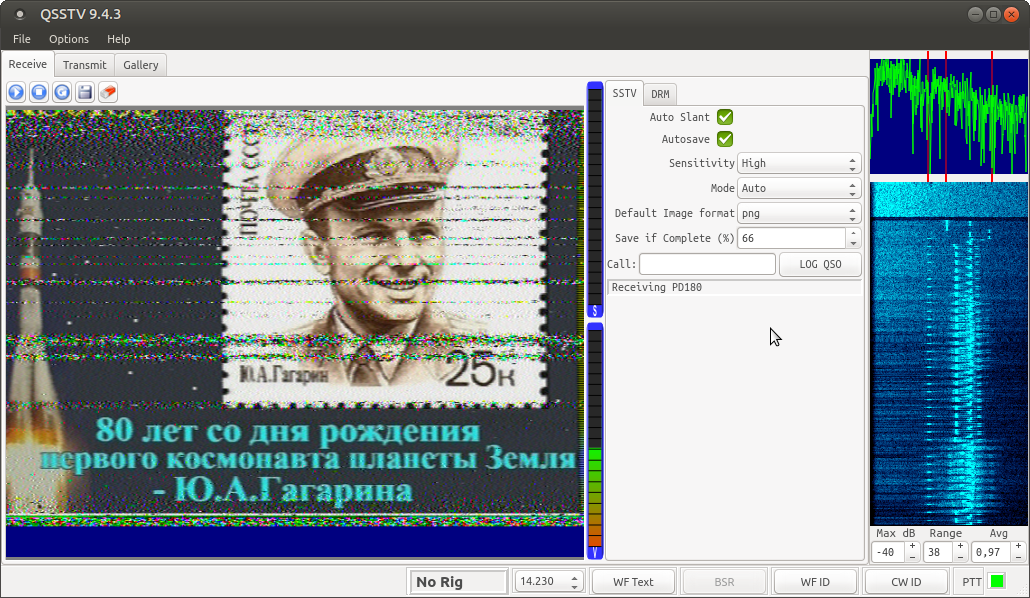Erase the received image with eraser icon

[108, 92]
